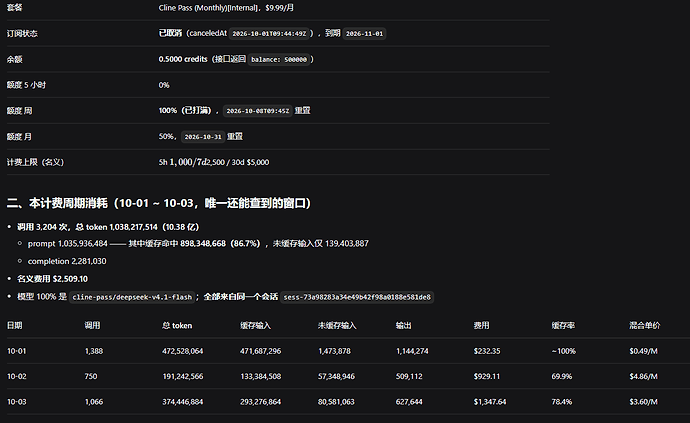
Task: Click the plan text 'Cline Pass (Monthly)[Internal]'
Action: [x=208, y=8]
